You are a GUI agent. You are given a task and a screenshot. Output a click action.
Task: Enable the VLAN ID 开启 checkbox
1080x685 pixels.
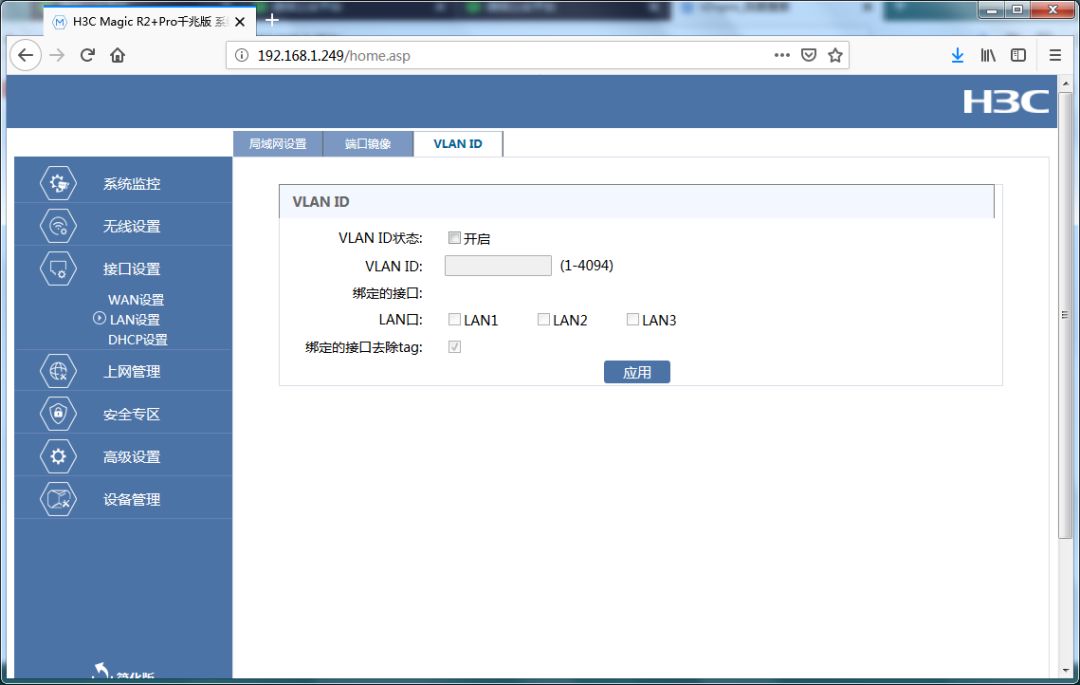(455, 238)
